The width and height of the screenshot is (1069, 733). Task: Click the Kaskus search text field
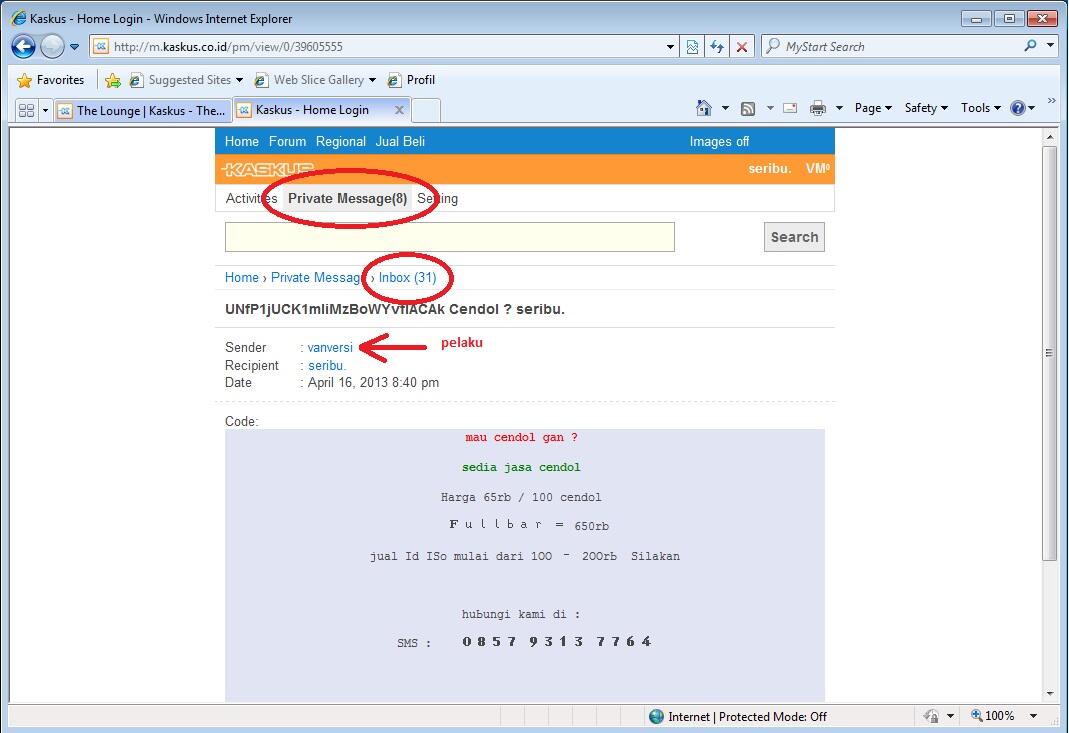pos(450,237)
